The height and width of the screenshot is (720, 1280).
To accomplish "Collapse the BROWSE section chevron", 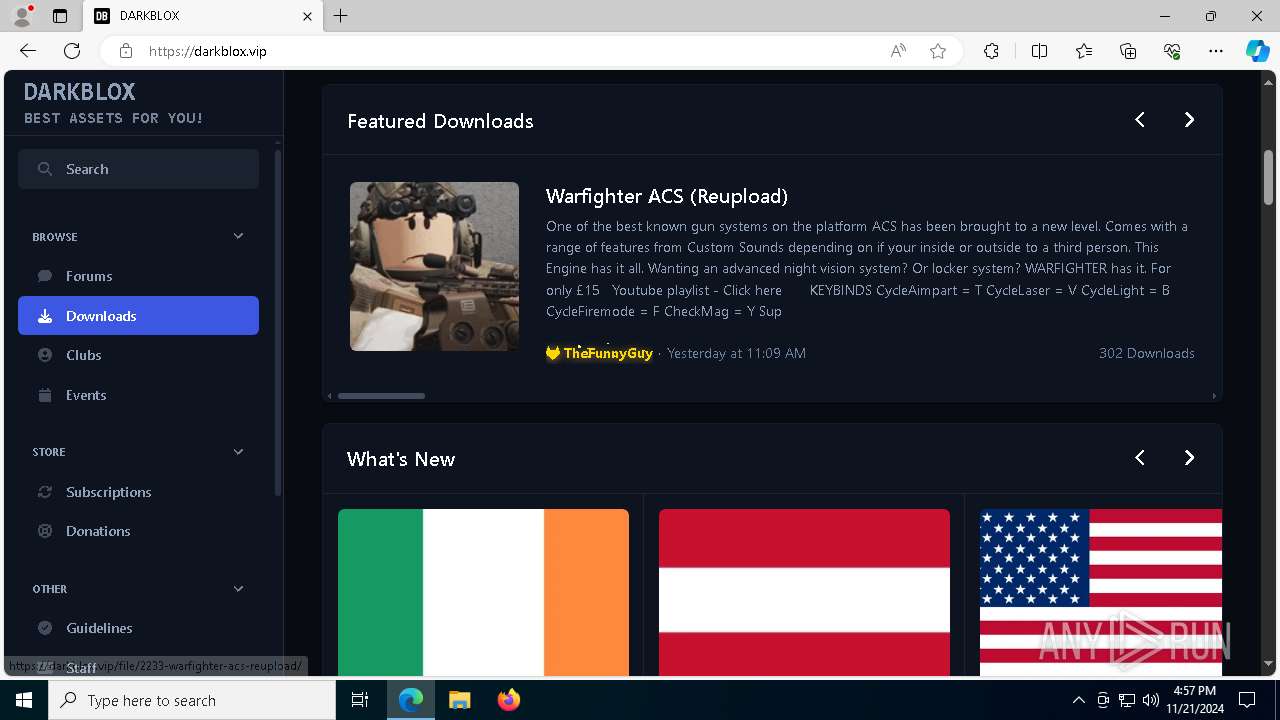I will [x=238, y=236].
